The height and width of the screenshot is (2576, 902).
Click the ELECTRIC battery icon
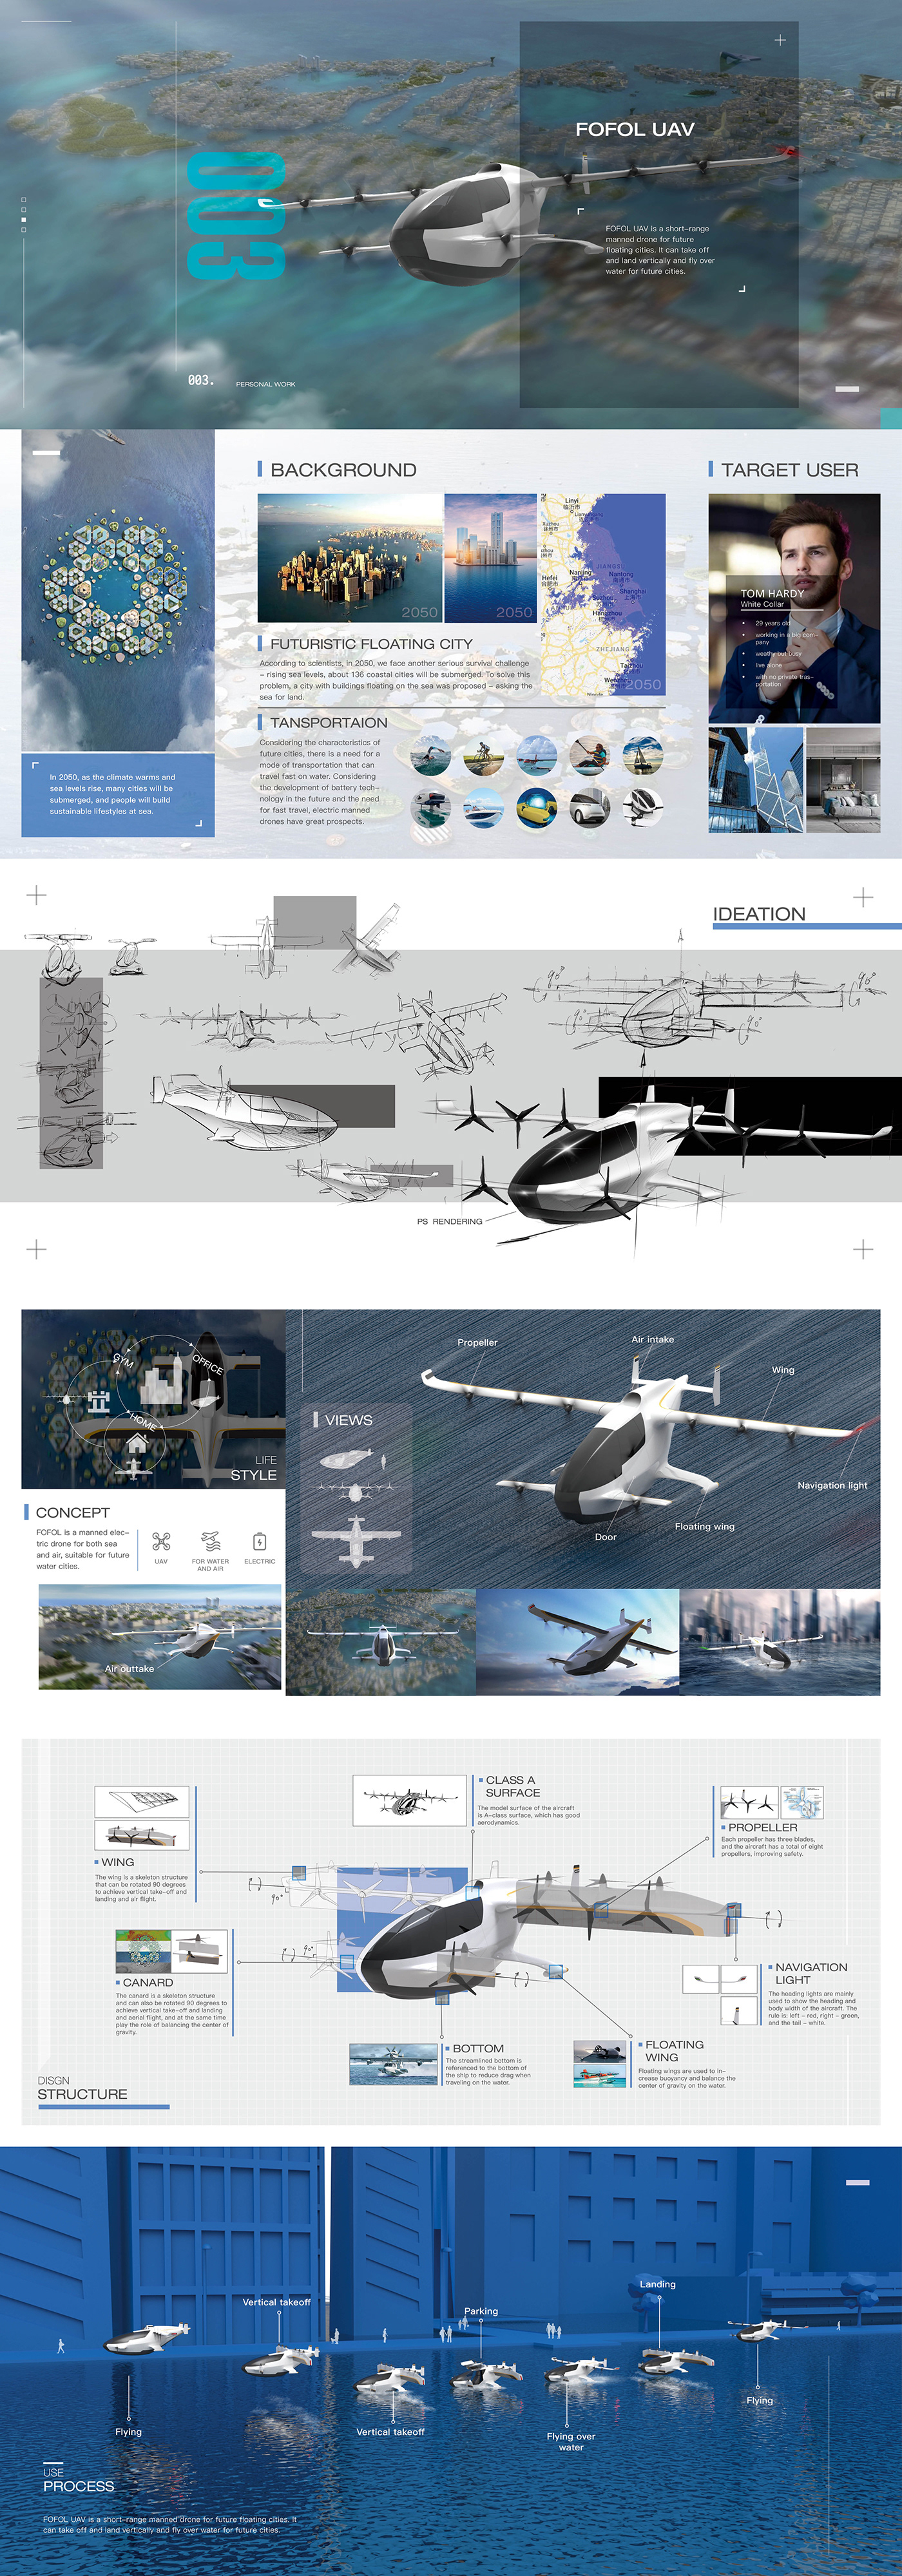[x=259, y=1541]
